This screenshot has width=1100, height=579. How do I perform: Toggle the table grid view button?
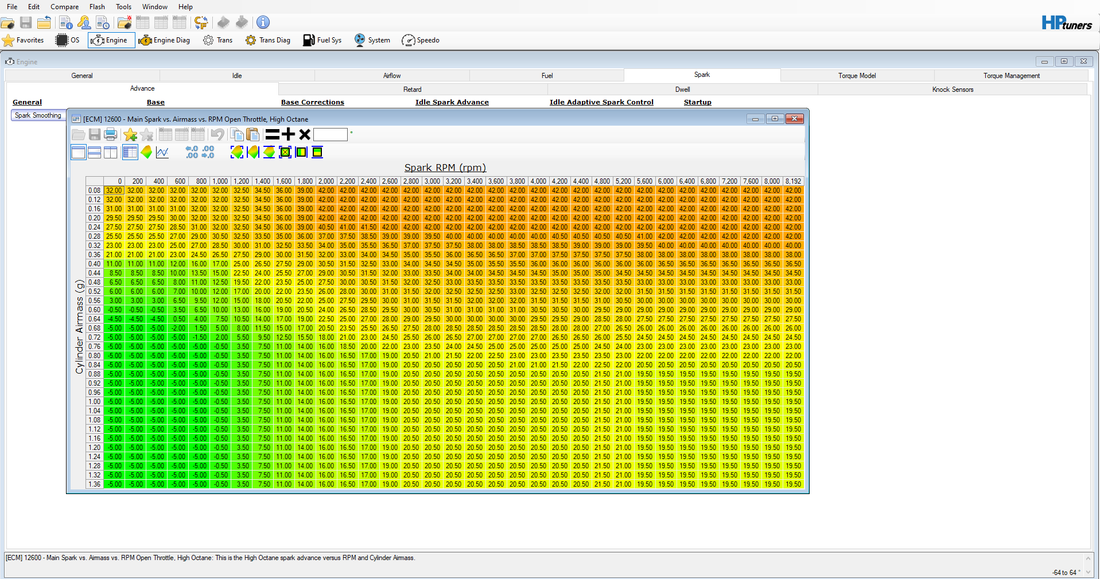129,152
